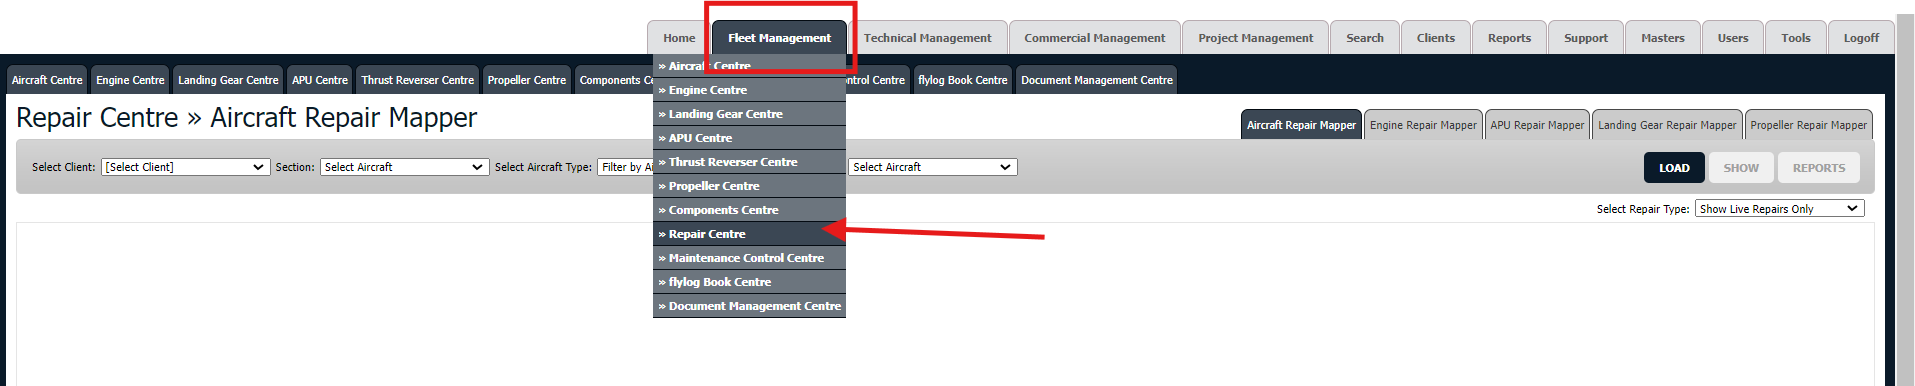
Task: Expand the Select Repair Type dropdown
Action: click(1779, 209)
